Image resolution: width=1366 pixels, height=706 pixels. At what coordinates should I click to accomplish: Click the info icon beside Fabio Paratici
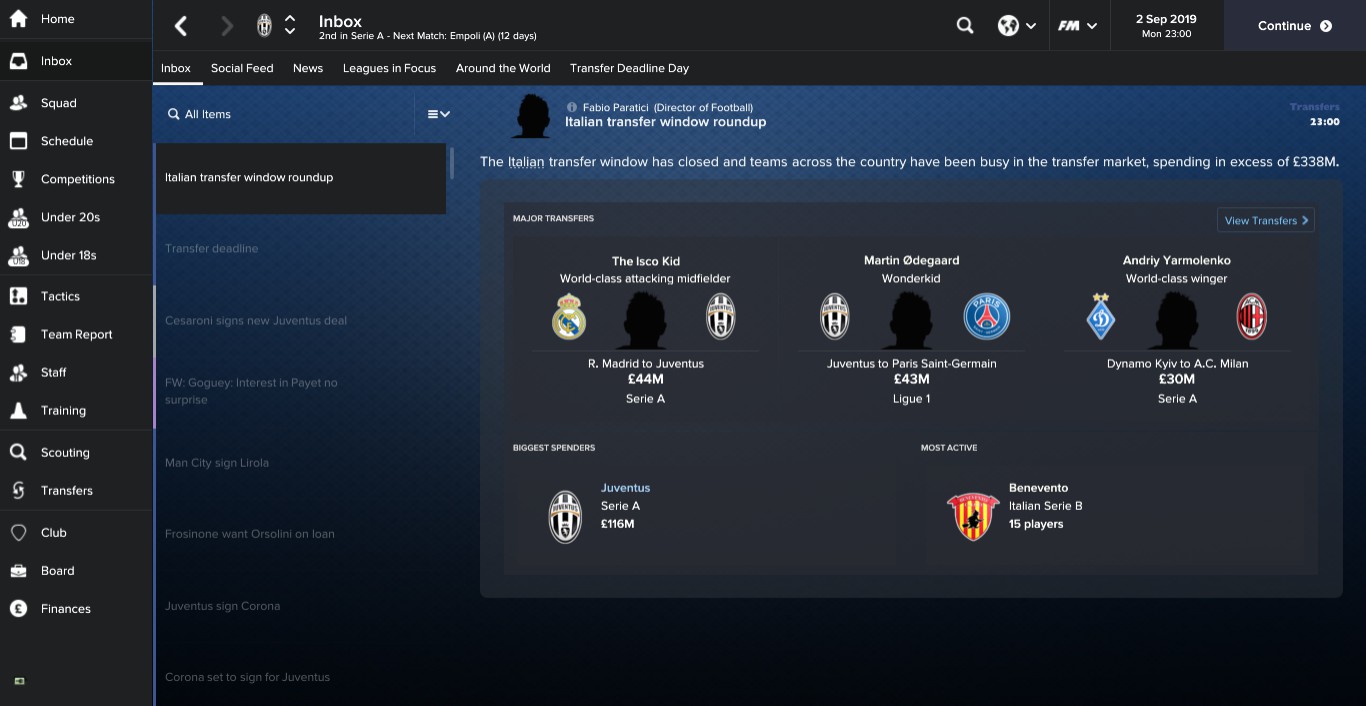click(572, 107)
